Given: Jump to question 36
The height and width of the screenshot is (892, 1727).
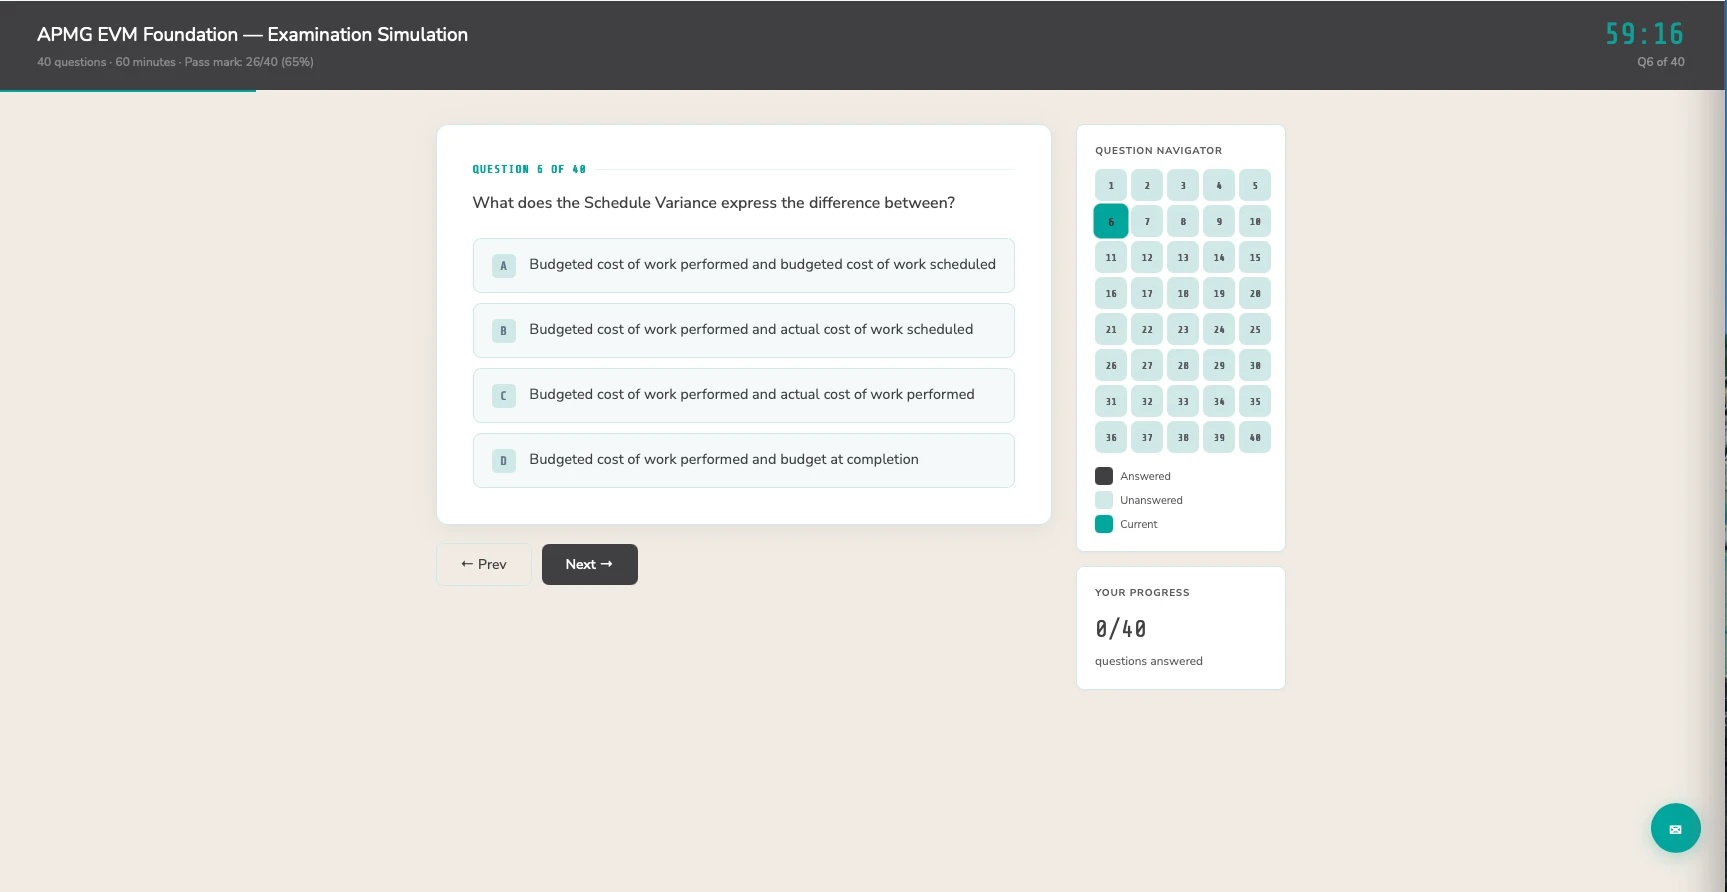Looking at the screenshot, I should 1111,437.
